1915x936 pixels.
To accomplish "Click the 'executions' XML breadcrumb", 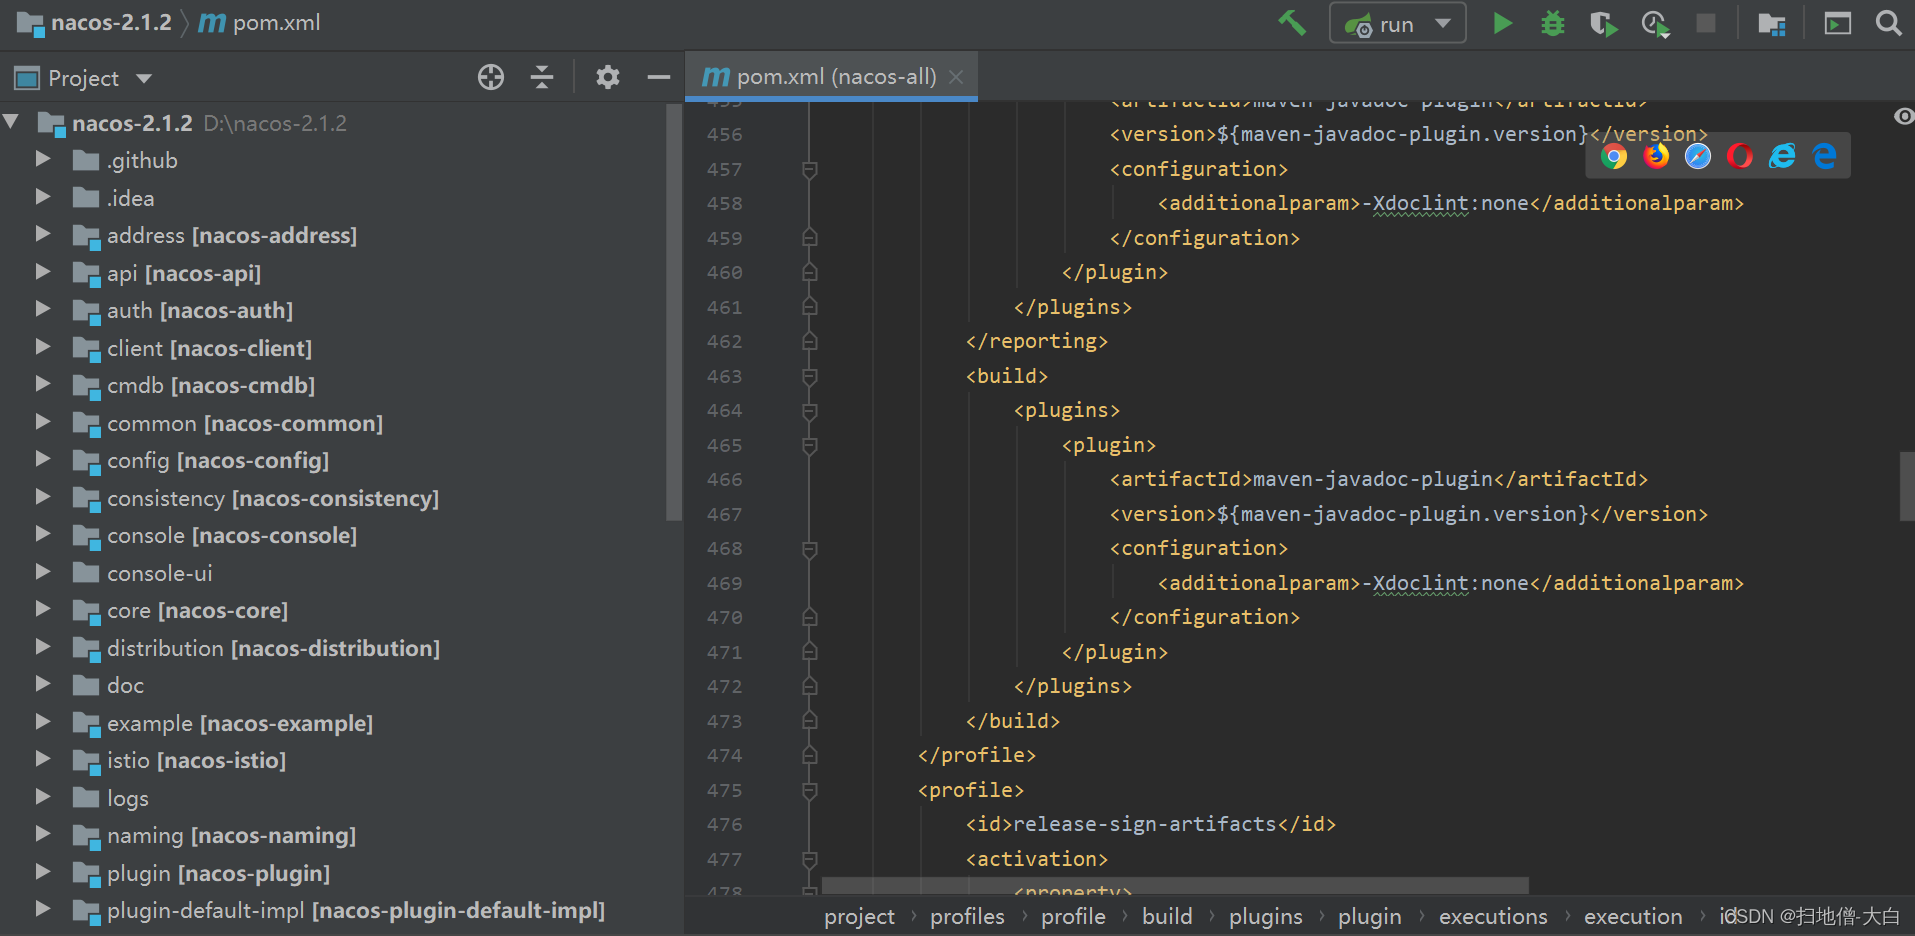I will pos(1493,916).
